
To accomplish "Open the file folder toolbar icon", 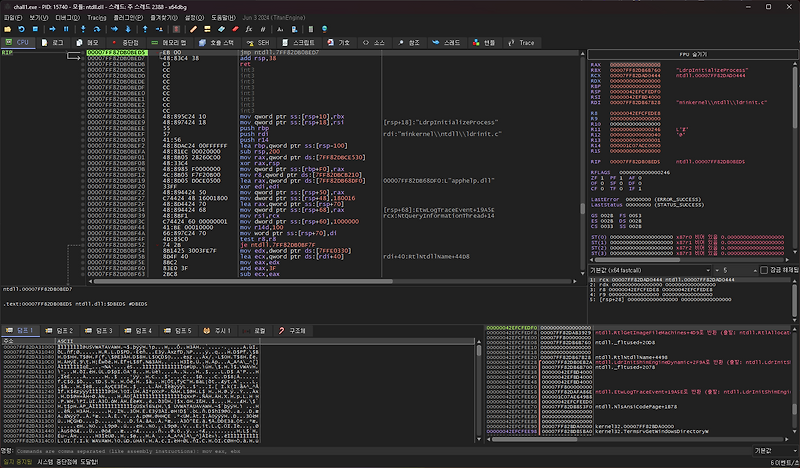I will [7, 30].
